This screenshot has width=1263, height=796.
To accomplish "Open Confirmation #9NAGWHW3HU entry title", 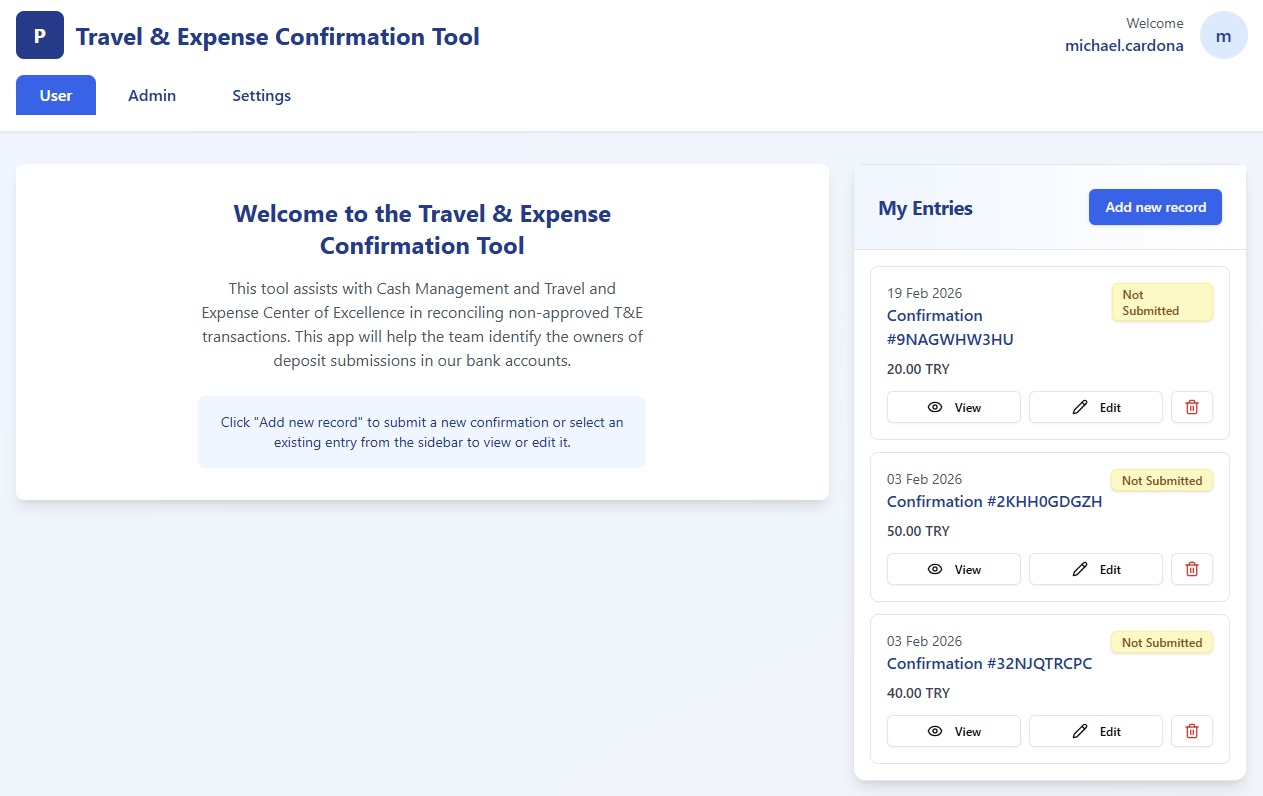I will [x=950, y=327].
